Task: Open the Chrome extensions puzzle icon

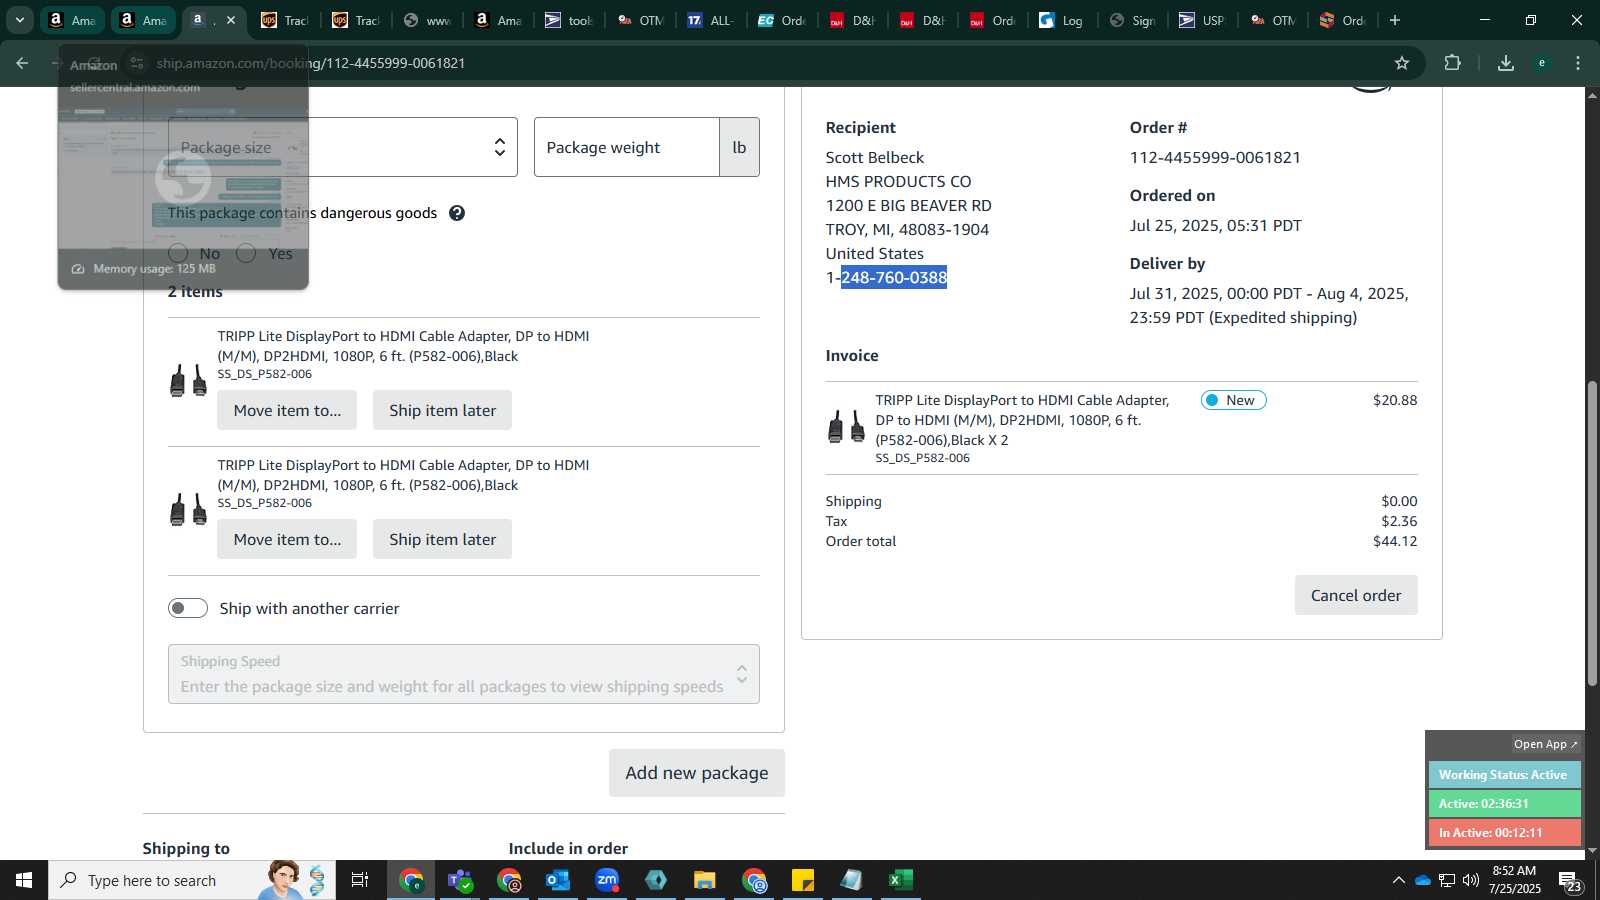Action: [x=1453, y=63]
